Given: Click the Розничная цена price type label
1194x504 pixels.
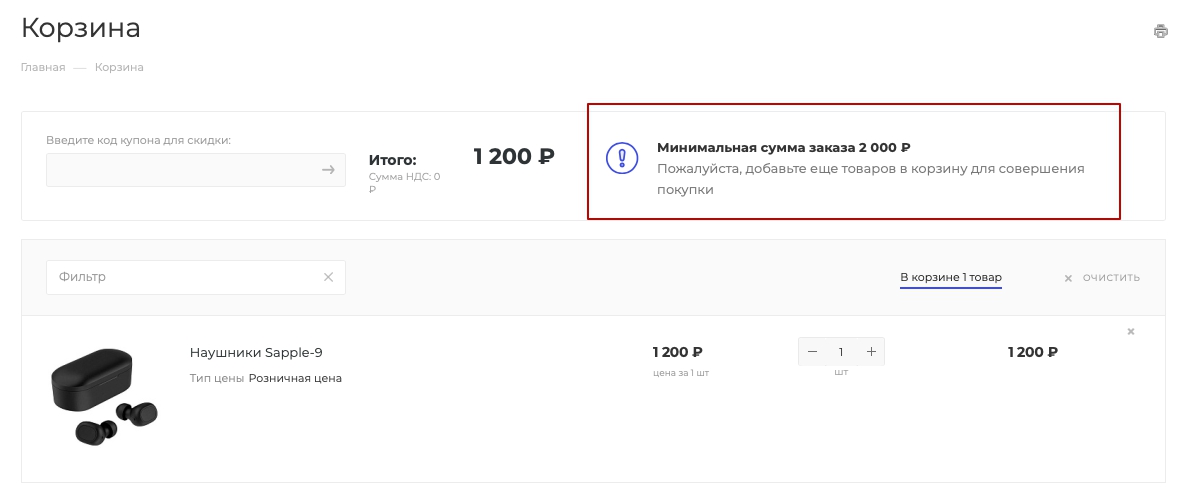Looking at the screenshot, I should (x=295, y=378).
